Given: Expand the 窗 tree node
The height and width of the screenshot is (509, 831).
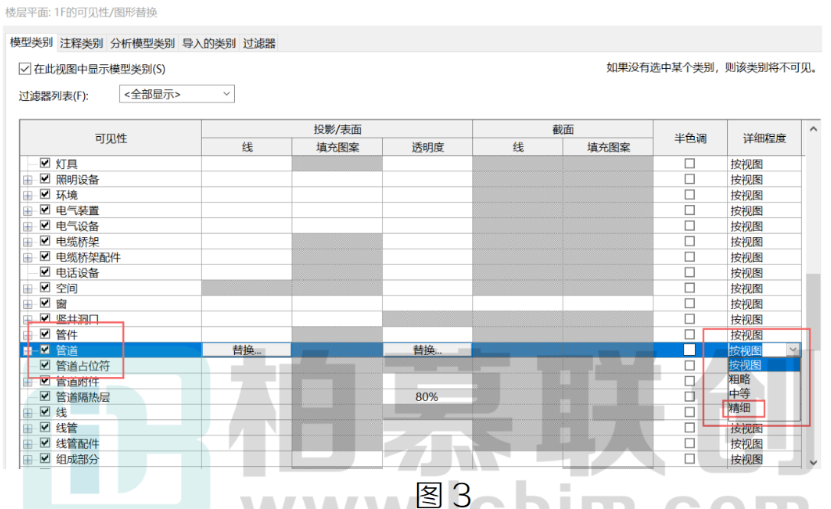Looking at the screenshot, I should coord(28,304).
